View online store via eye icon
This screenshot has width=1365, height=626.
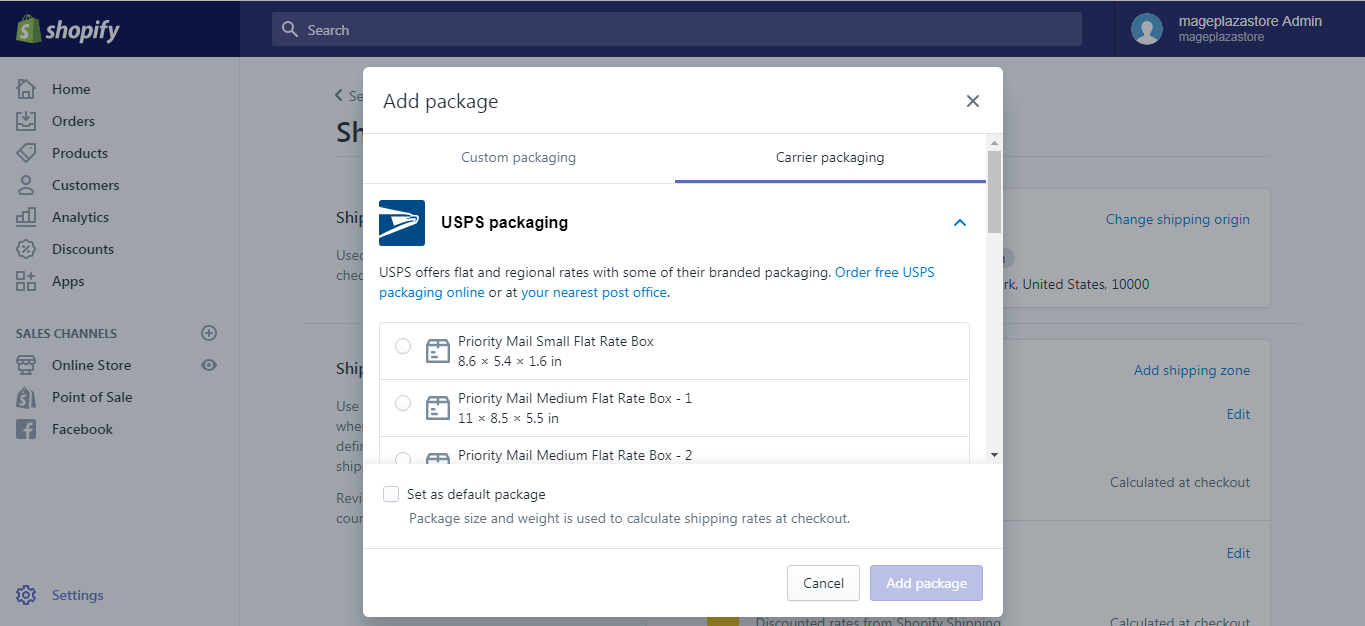tap(209, 365)
